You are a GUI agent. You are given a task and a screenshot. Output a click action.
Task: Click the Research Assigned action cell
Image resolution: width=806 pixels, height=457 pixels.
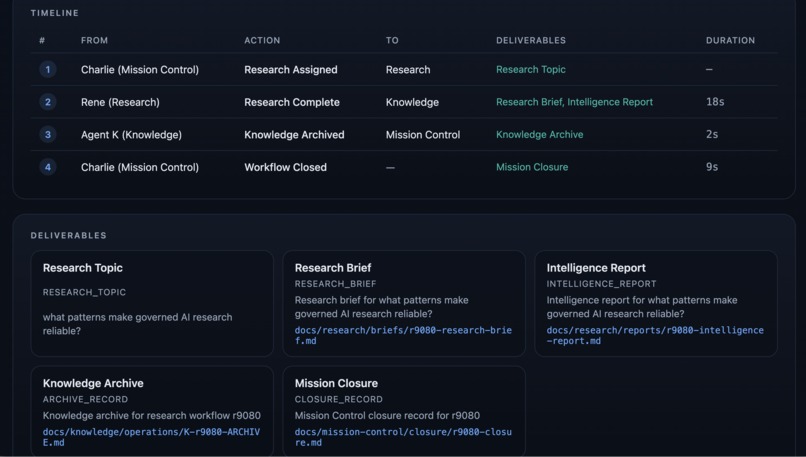[291, 69]
